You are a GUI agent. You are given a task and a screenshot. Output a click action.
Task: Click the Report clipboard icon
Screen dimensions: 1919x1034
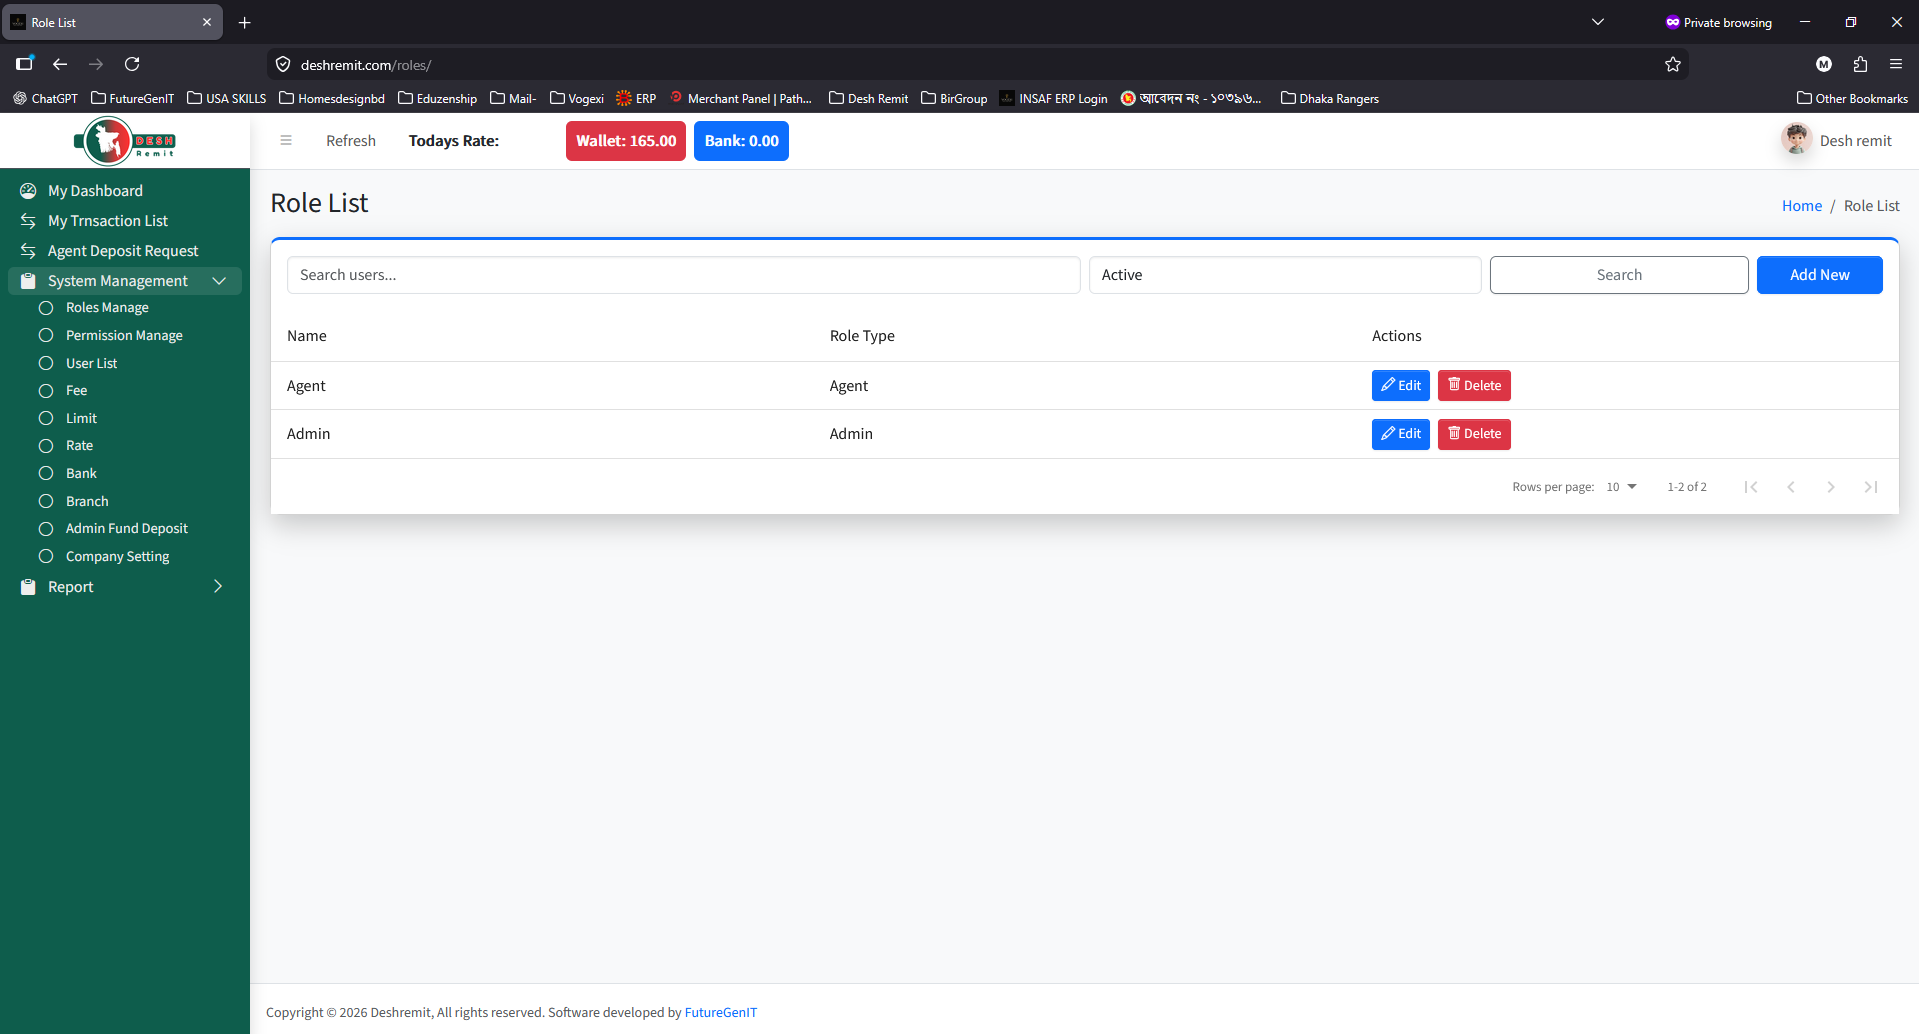tap(28, 587)
